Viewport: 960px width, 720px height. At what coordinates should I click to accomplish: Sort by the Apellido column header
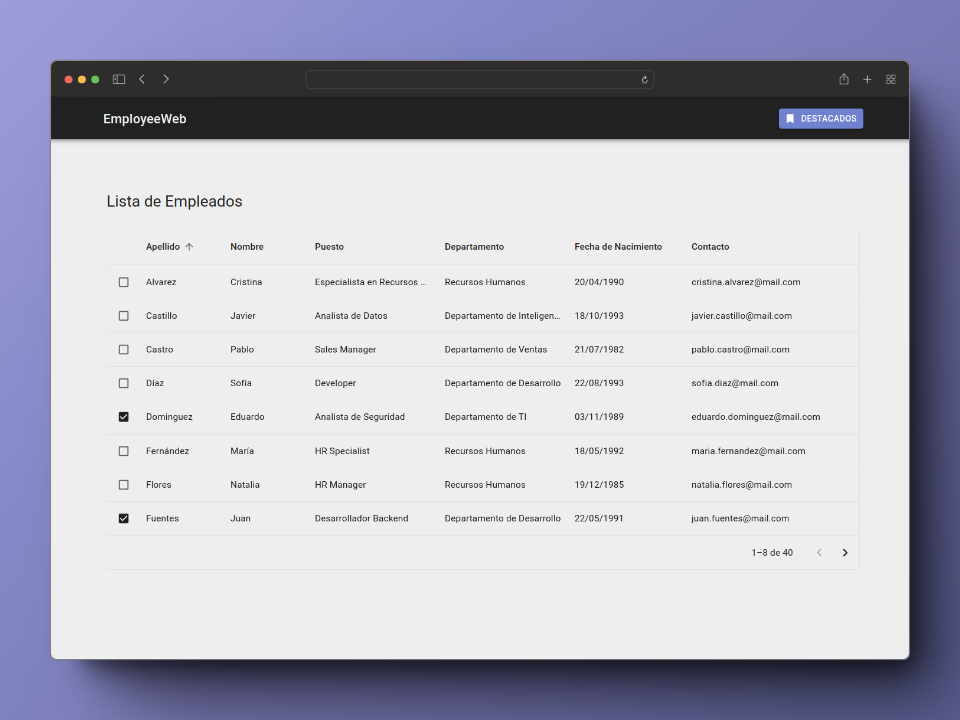(163, 247)
